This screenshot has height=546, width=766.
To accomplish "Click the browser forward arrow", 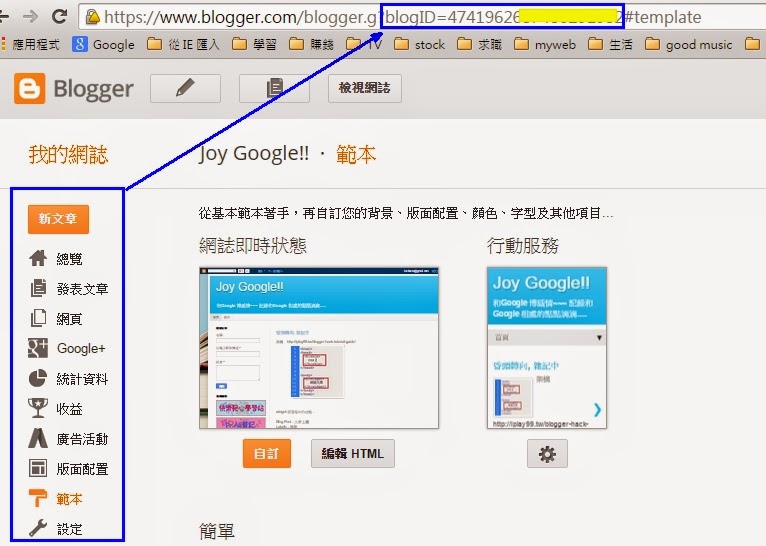I will [30, 17].
